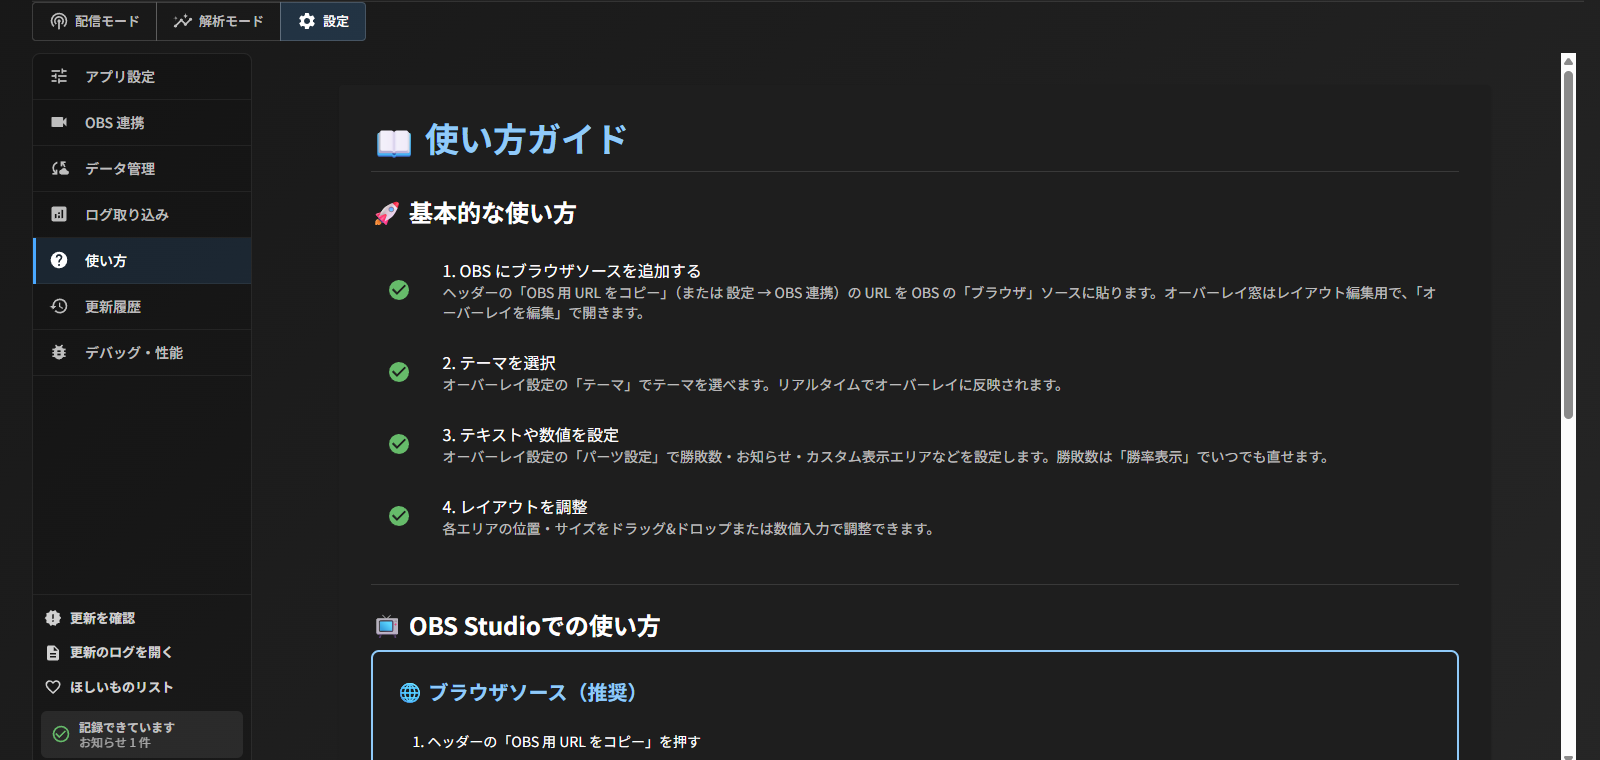Click the text 1. OBS にブラウザソースを追加する
Screen dimensions: 1600x760
pyautogui.click(x=571, y=271)
